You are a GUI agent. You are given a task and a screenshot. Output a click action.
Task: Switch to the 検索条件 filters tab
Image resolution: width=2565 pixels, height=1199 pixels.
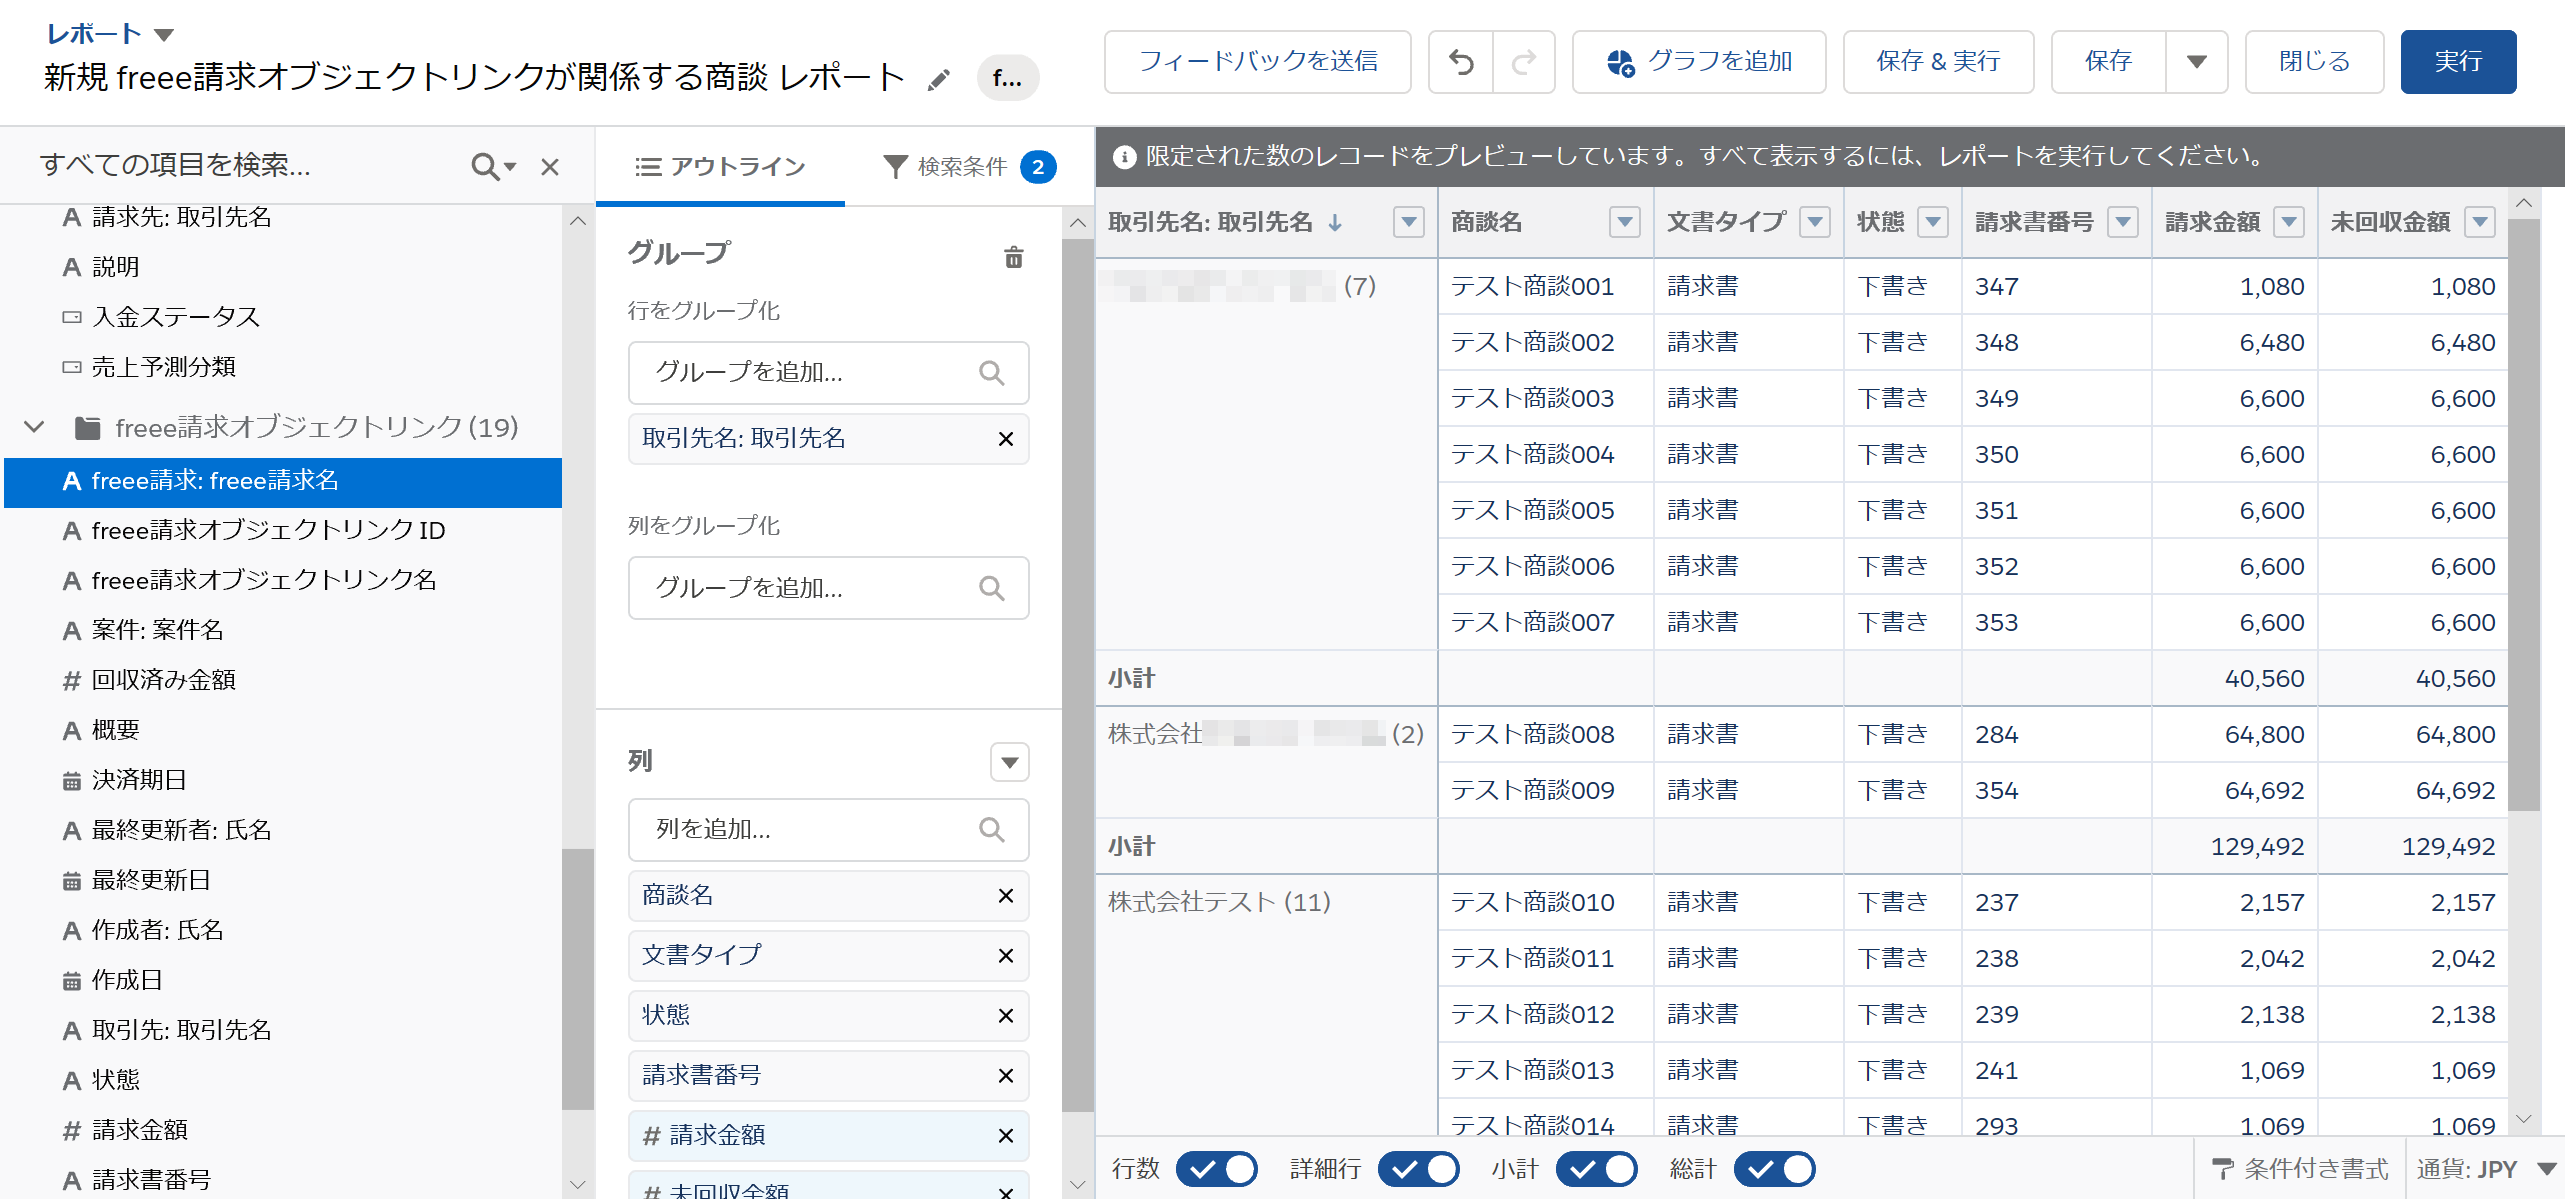[969, 167]
